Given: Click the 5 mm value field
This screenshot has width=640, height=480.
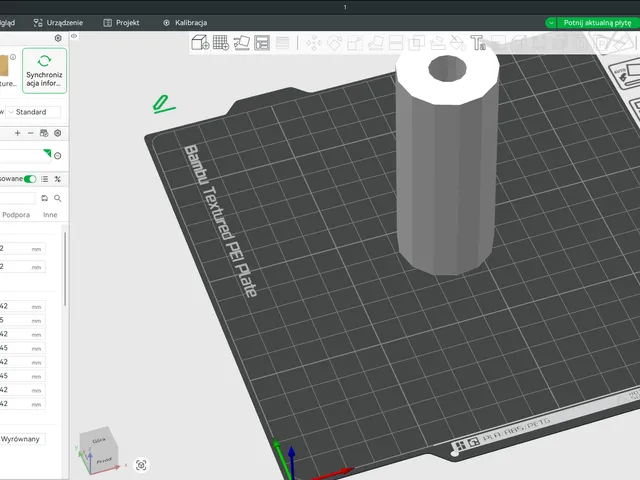Looking at the screenshot, I should click(x=22, y=320).
